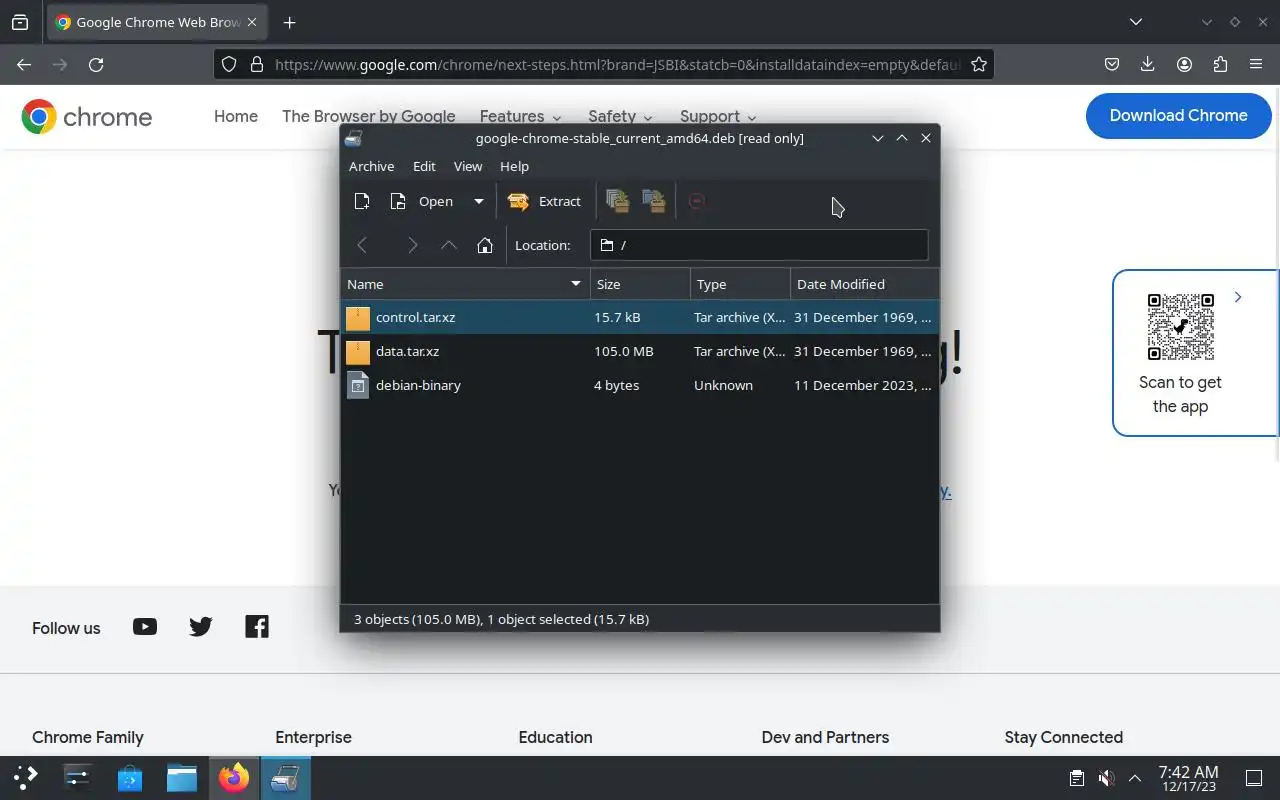Click the Save to Pocket icon
Screen dimensions: 1280x800
click(x=1111, y=64)
